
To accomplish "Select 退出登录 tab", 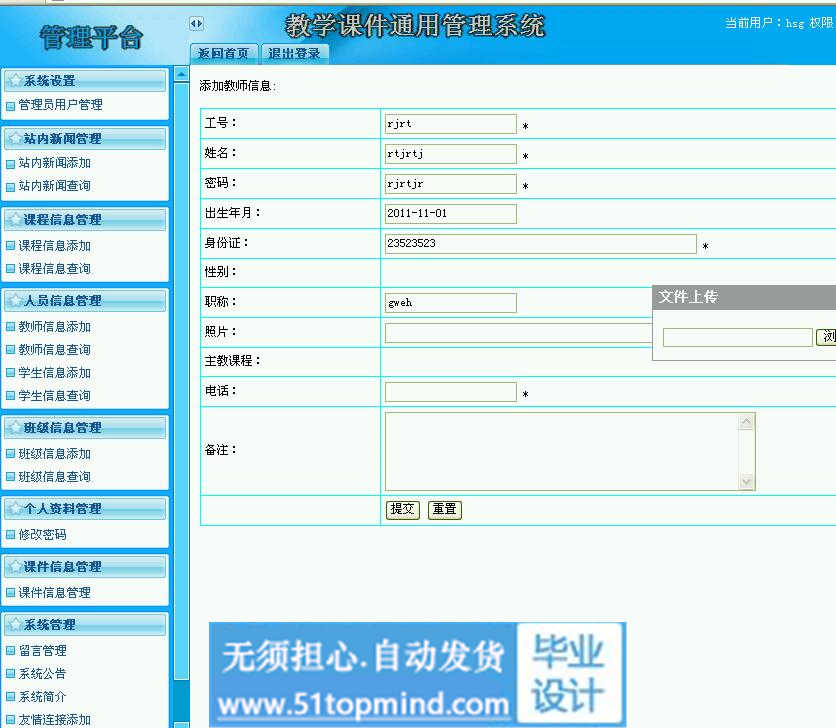I will [x=294, y=53].
